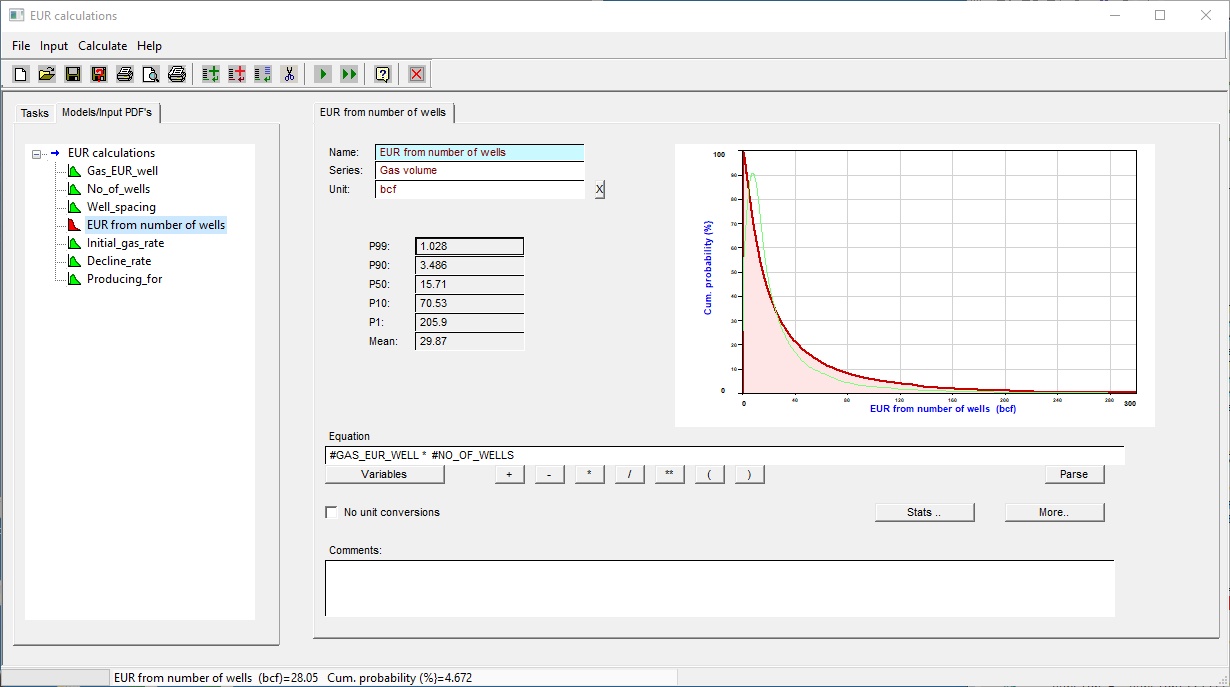Viewport: 1230px width, 687px height.
Task: Open a file with the folder icon
Action: 46,74
